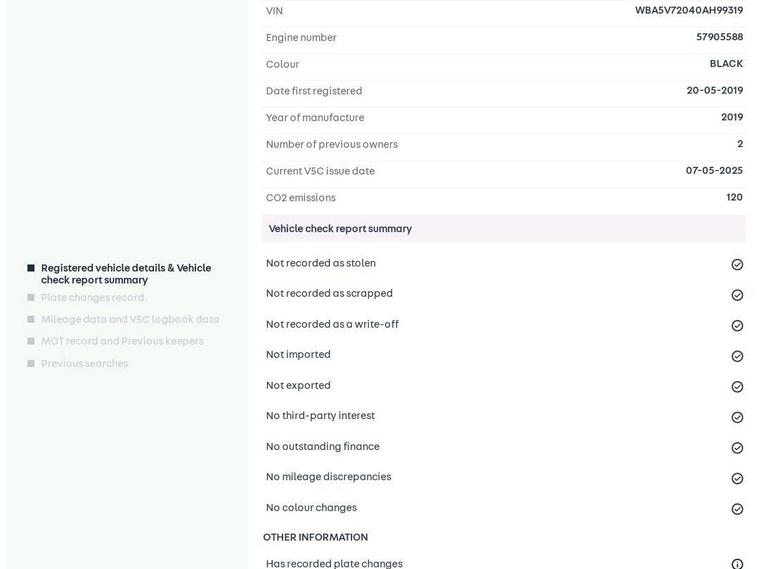Click the engine number 57905588
This screenshot has height=569, width=759.
pos(719,37)
